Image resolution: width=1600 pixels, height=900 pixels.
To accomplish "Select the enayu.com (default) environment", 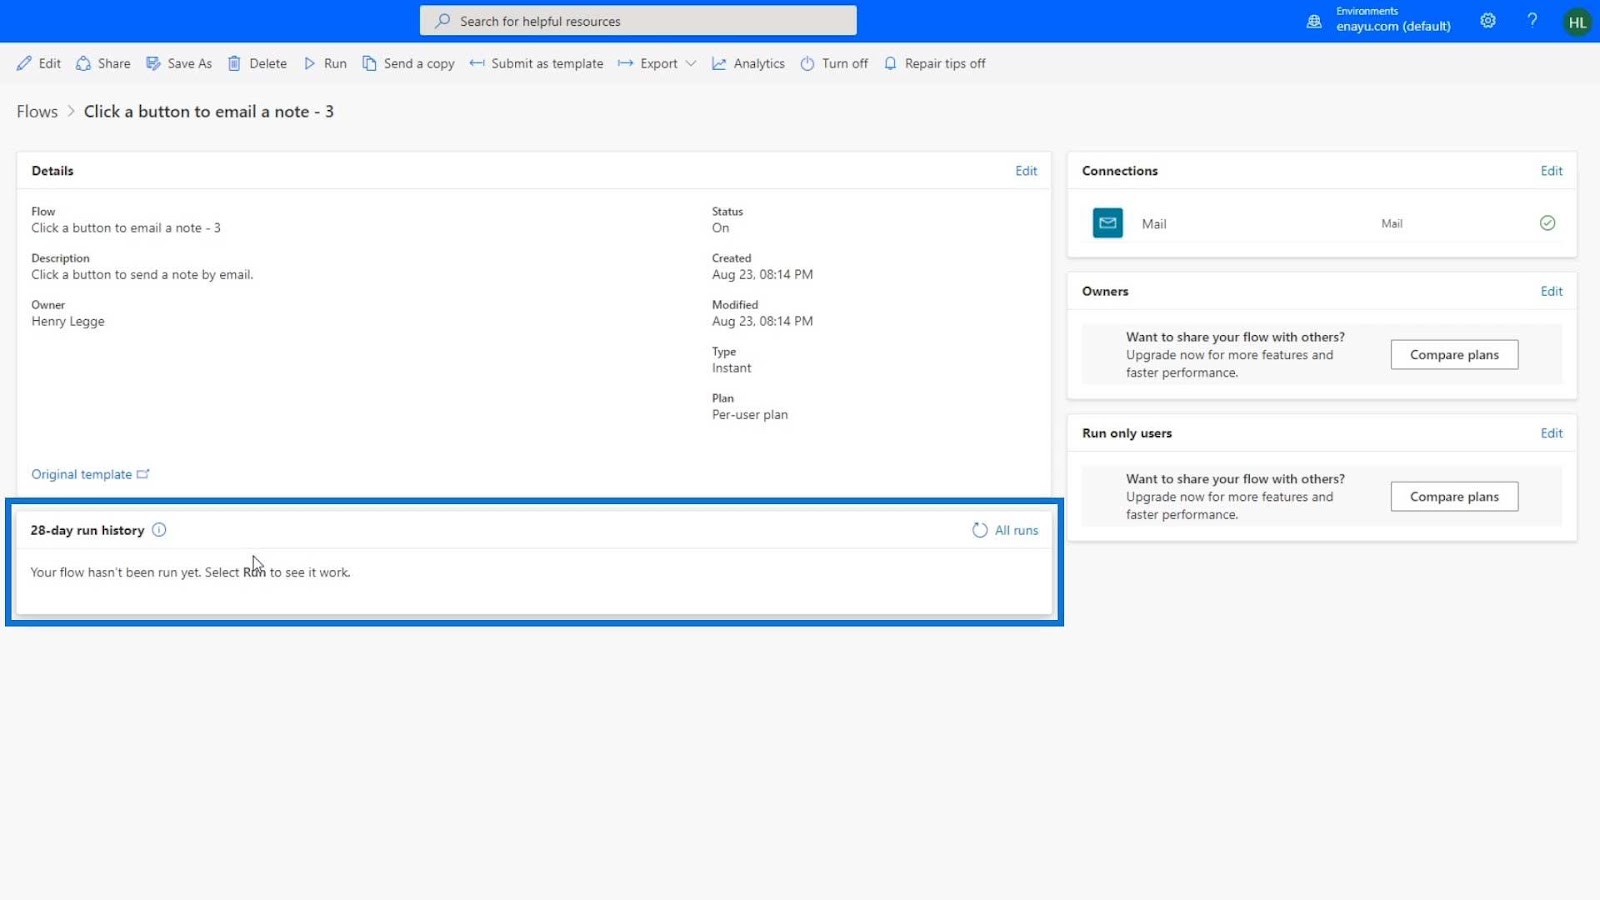I will (1393, 26).
